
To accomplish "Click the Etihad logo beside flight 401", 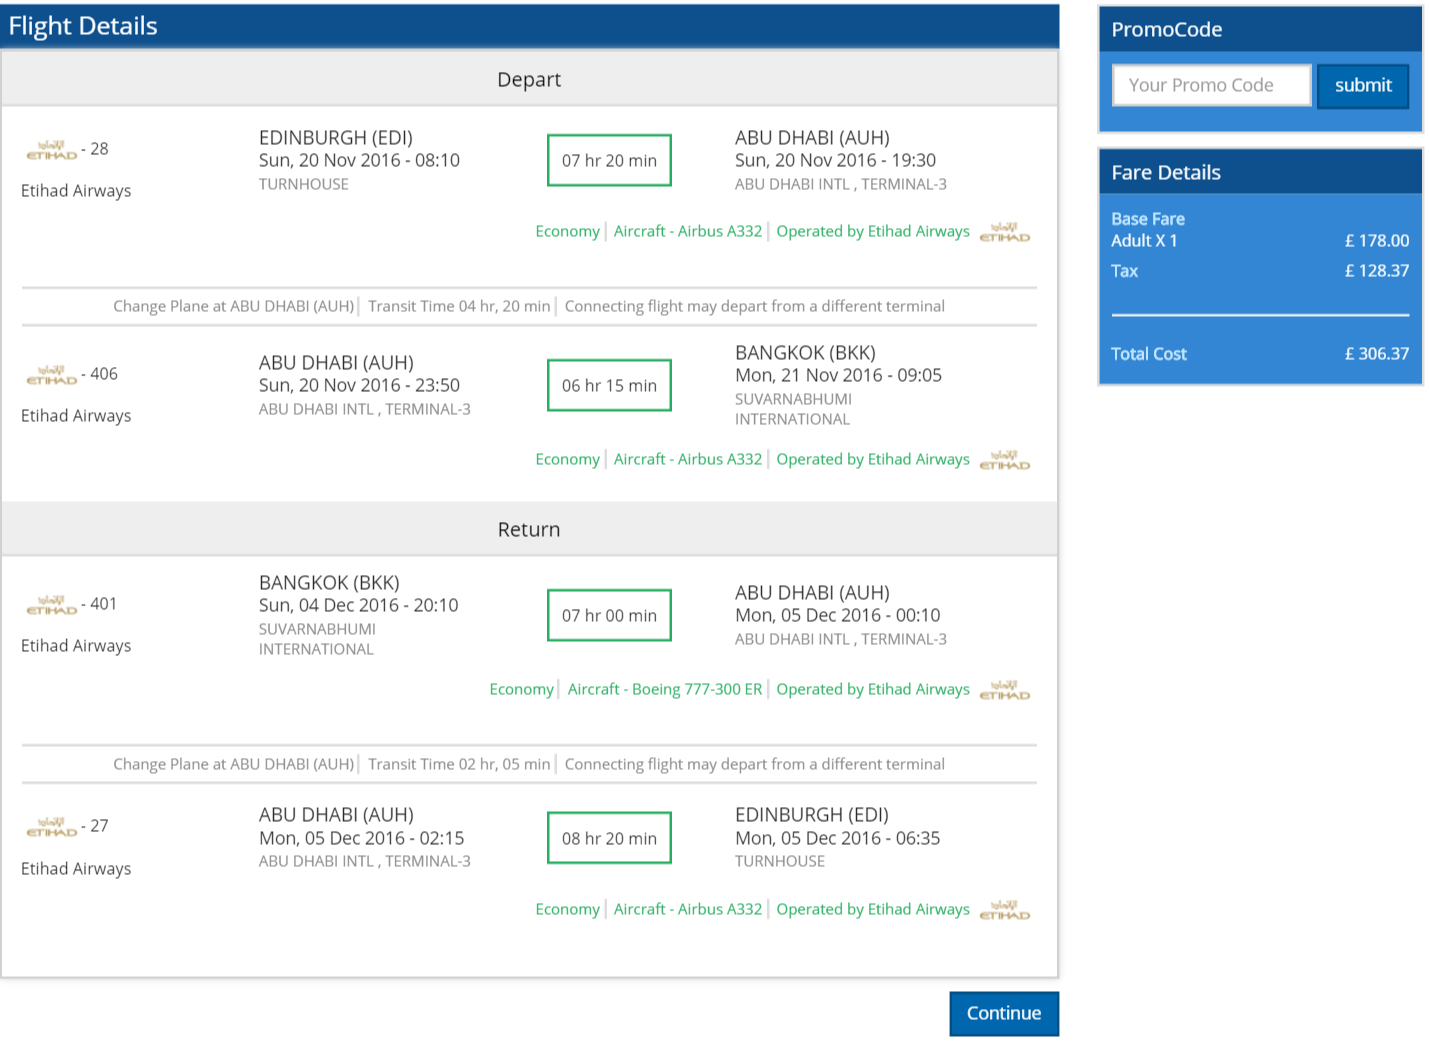I will click(52, 605).
